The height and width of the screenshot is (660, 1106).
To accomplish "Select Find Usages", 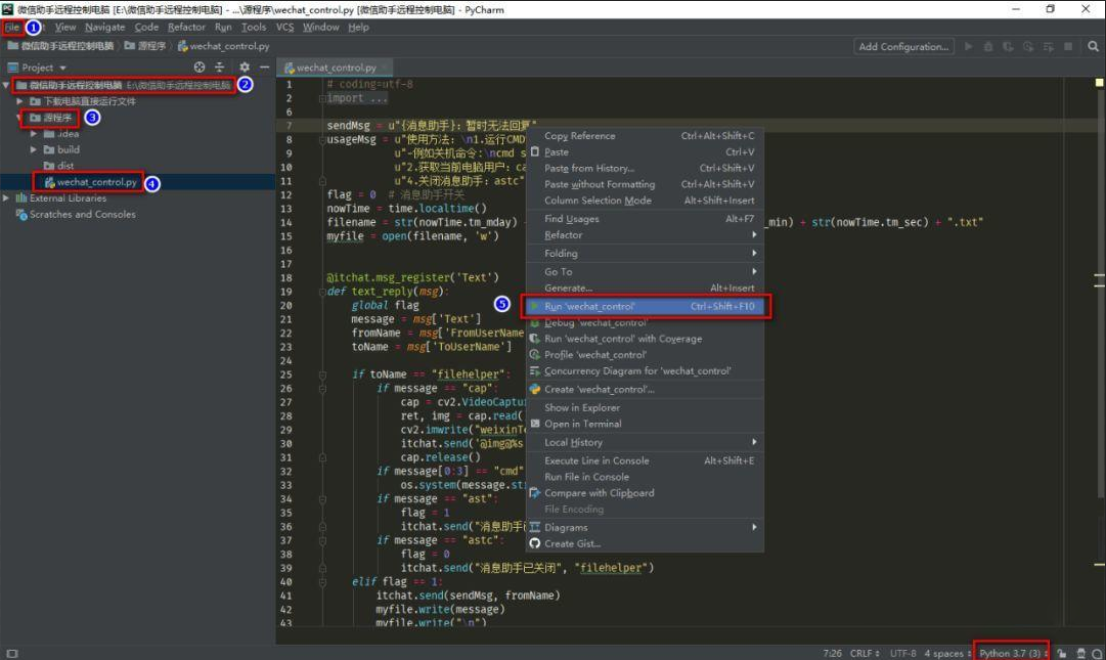I will tap(645, 219).
